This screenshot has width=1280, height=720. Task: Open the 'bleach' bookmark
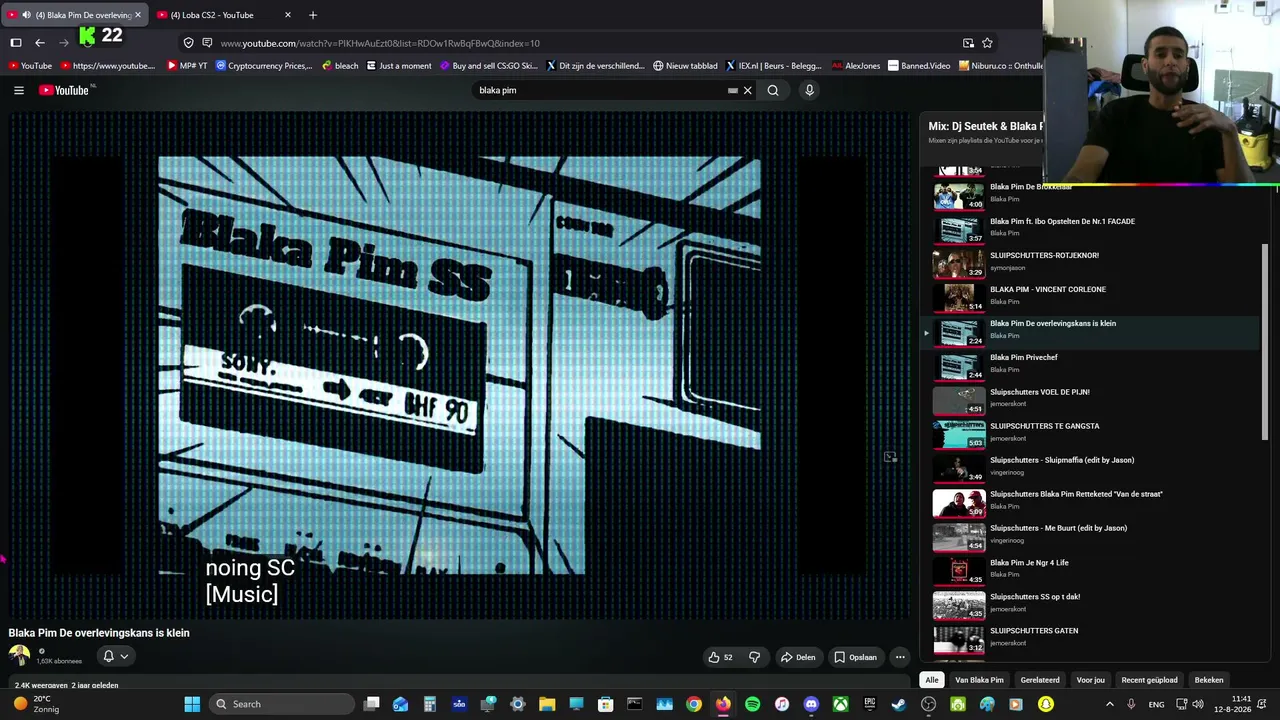pyautogui.click(x=340, y=66)
